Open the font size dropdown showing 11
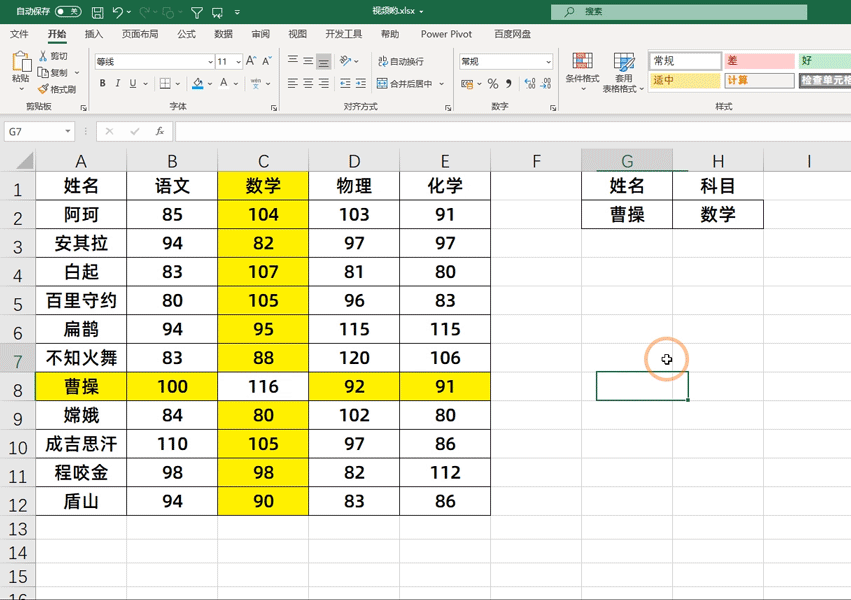This screenshot has height=600, width=851. (x=238, y=62)
